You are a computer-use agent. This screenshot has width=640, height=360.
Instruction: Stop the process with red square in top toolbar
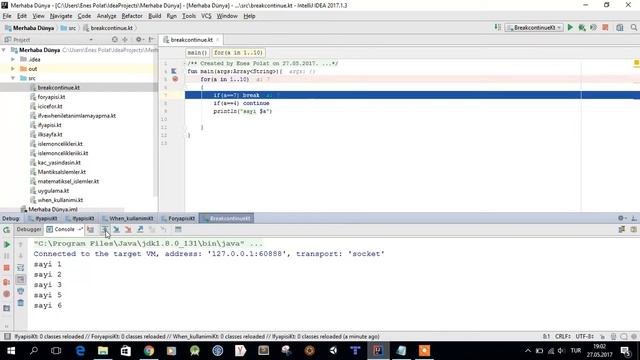(x=605, y=27)
